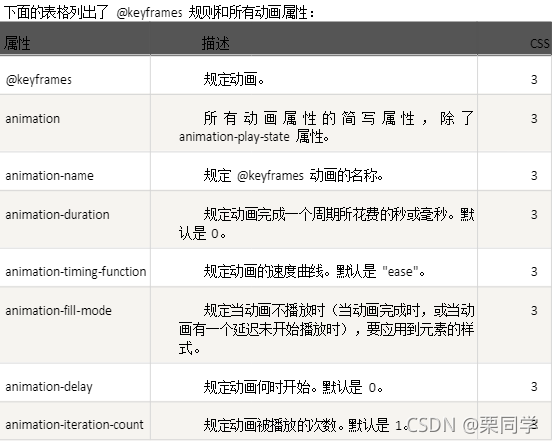Click CSS version 3 in animation-timing-function row

tap(534, 272)
